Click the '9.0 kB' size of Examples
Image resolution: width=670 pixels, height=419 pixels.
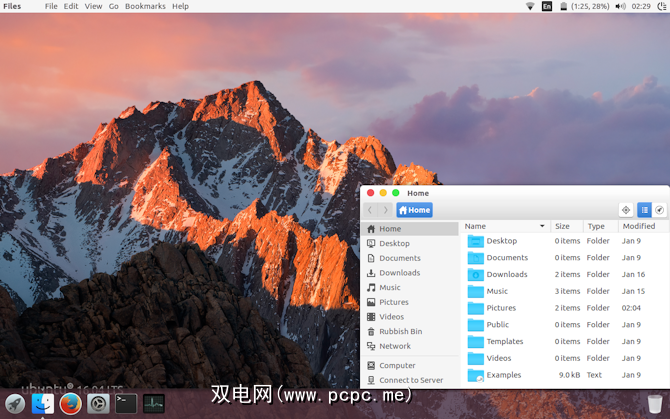(x=570, y=375)
